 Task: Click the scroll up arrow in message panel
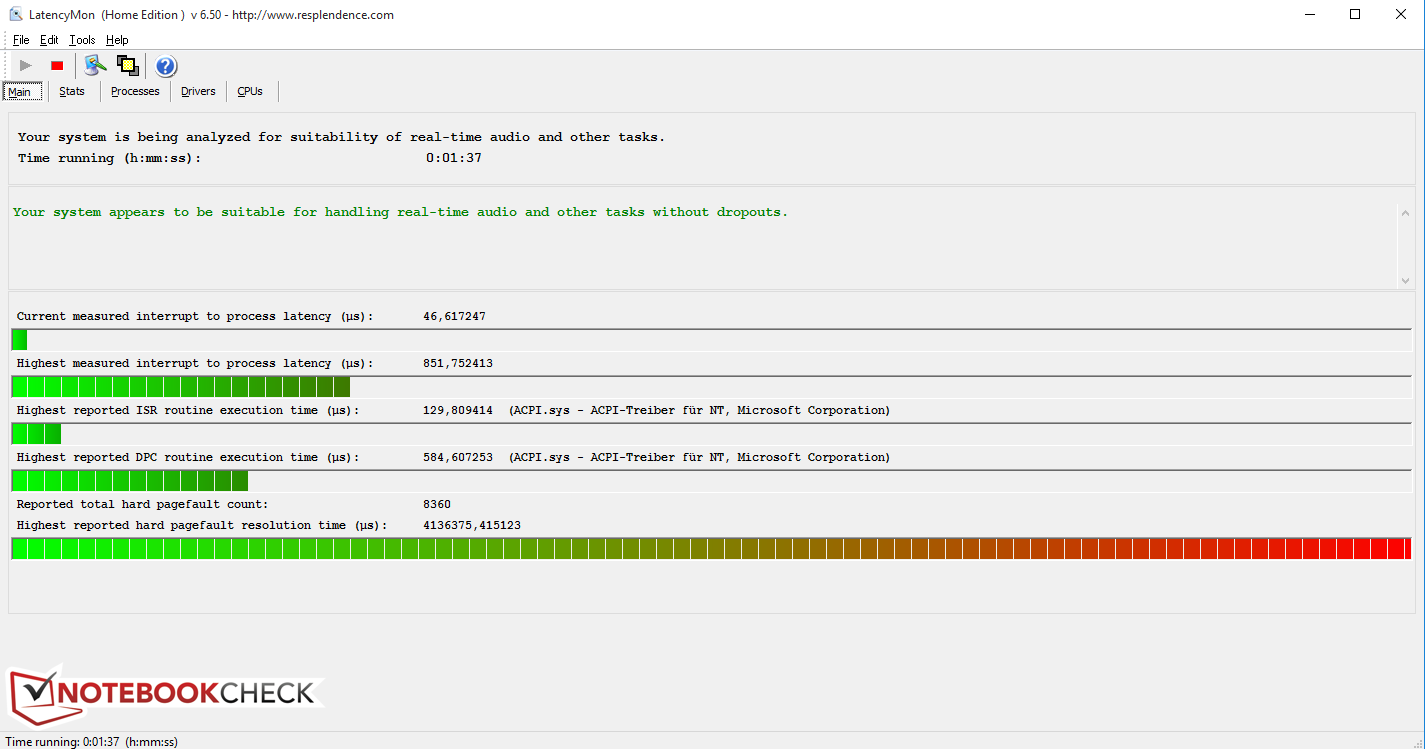(1406, 213)
